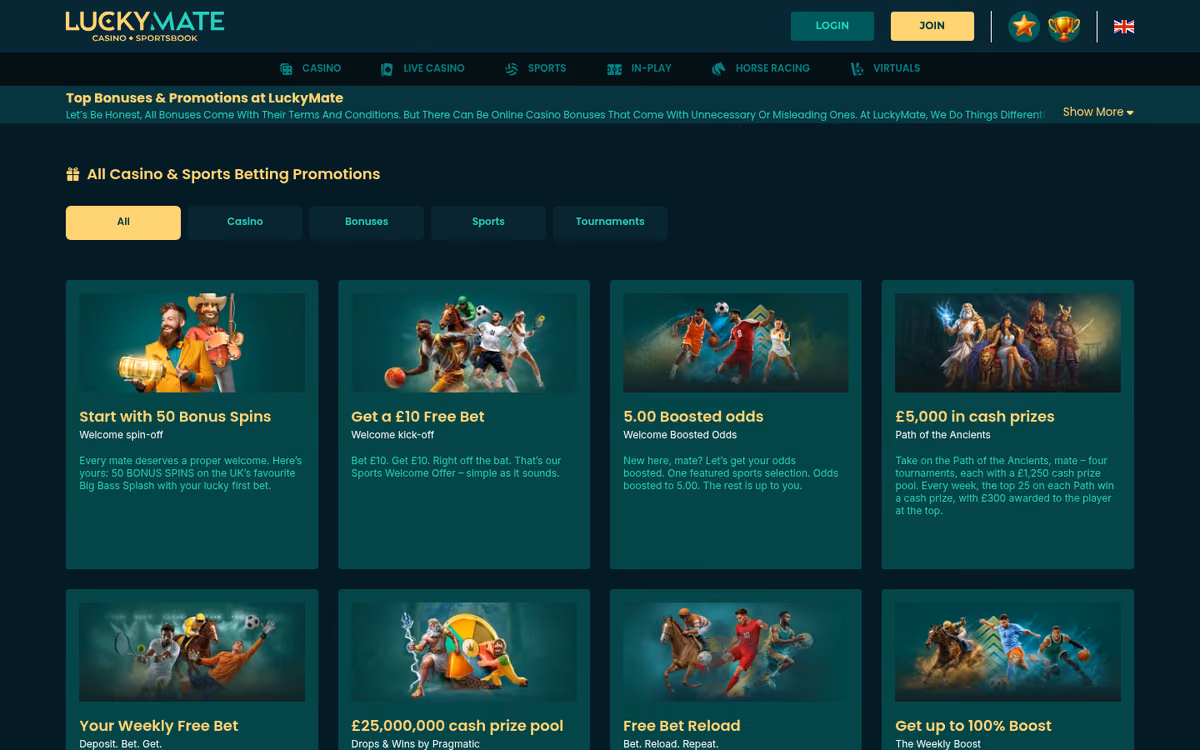The image size is (1200, 750).
Task: Filter promotions by Casino tab
Action: (x=245, y=222)
